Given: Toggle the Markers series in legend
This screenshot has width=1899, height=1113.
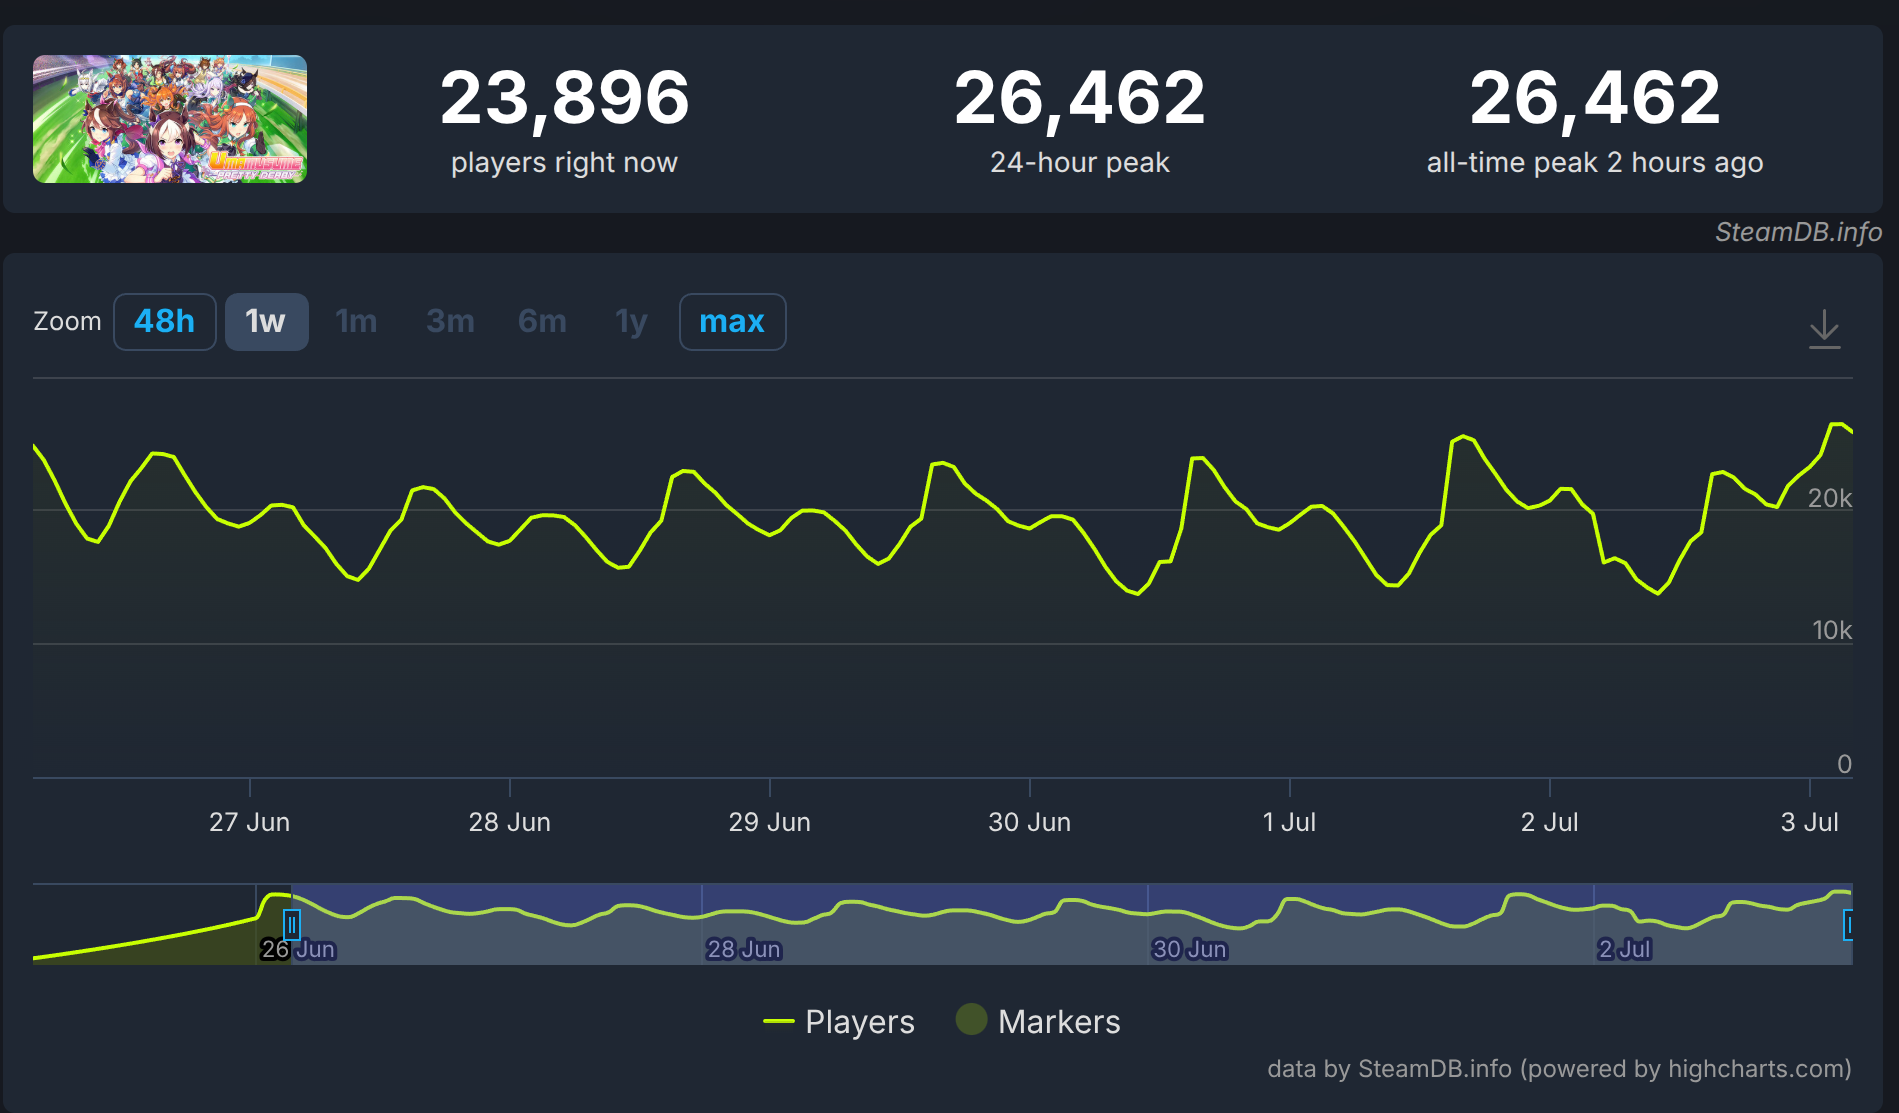Looking at the screenshot, I should point(1058,1022).
